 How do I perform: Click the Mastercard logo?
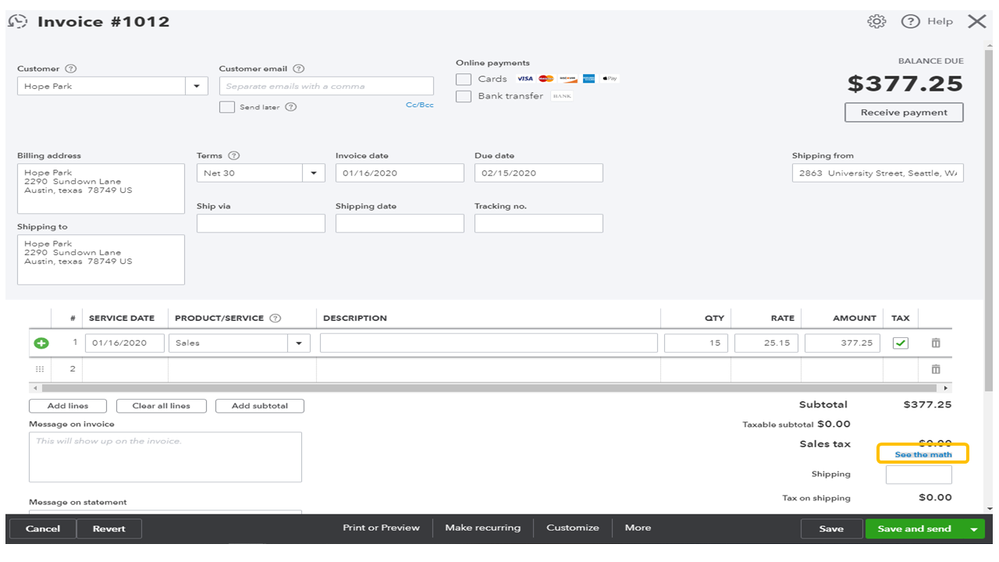coord(546,78)
